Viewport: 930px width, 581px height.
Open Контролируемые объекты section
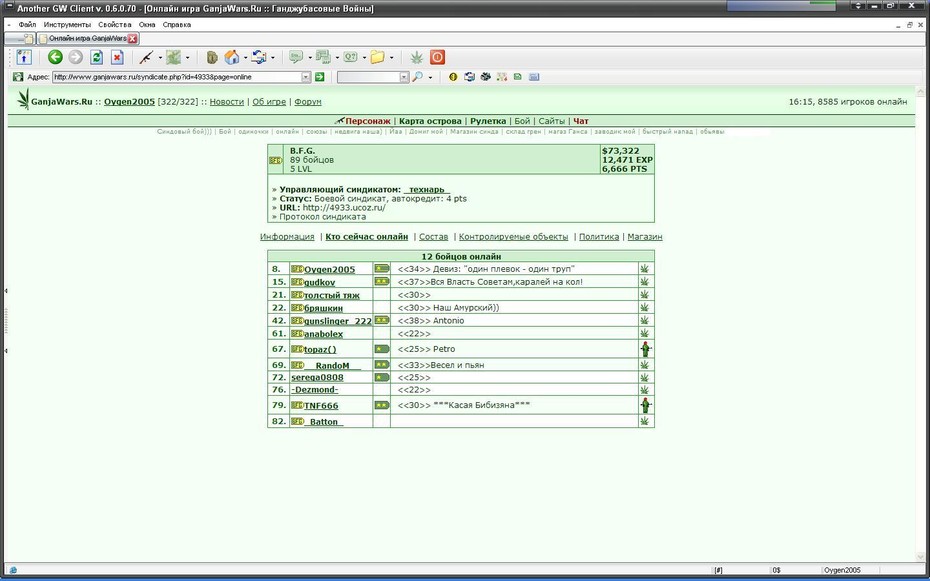[514, 237]
